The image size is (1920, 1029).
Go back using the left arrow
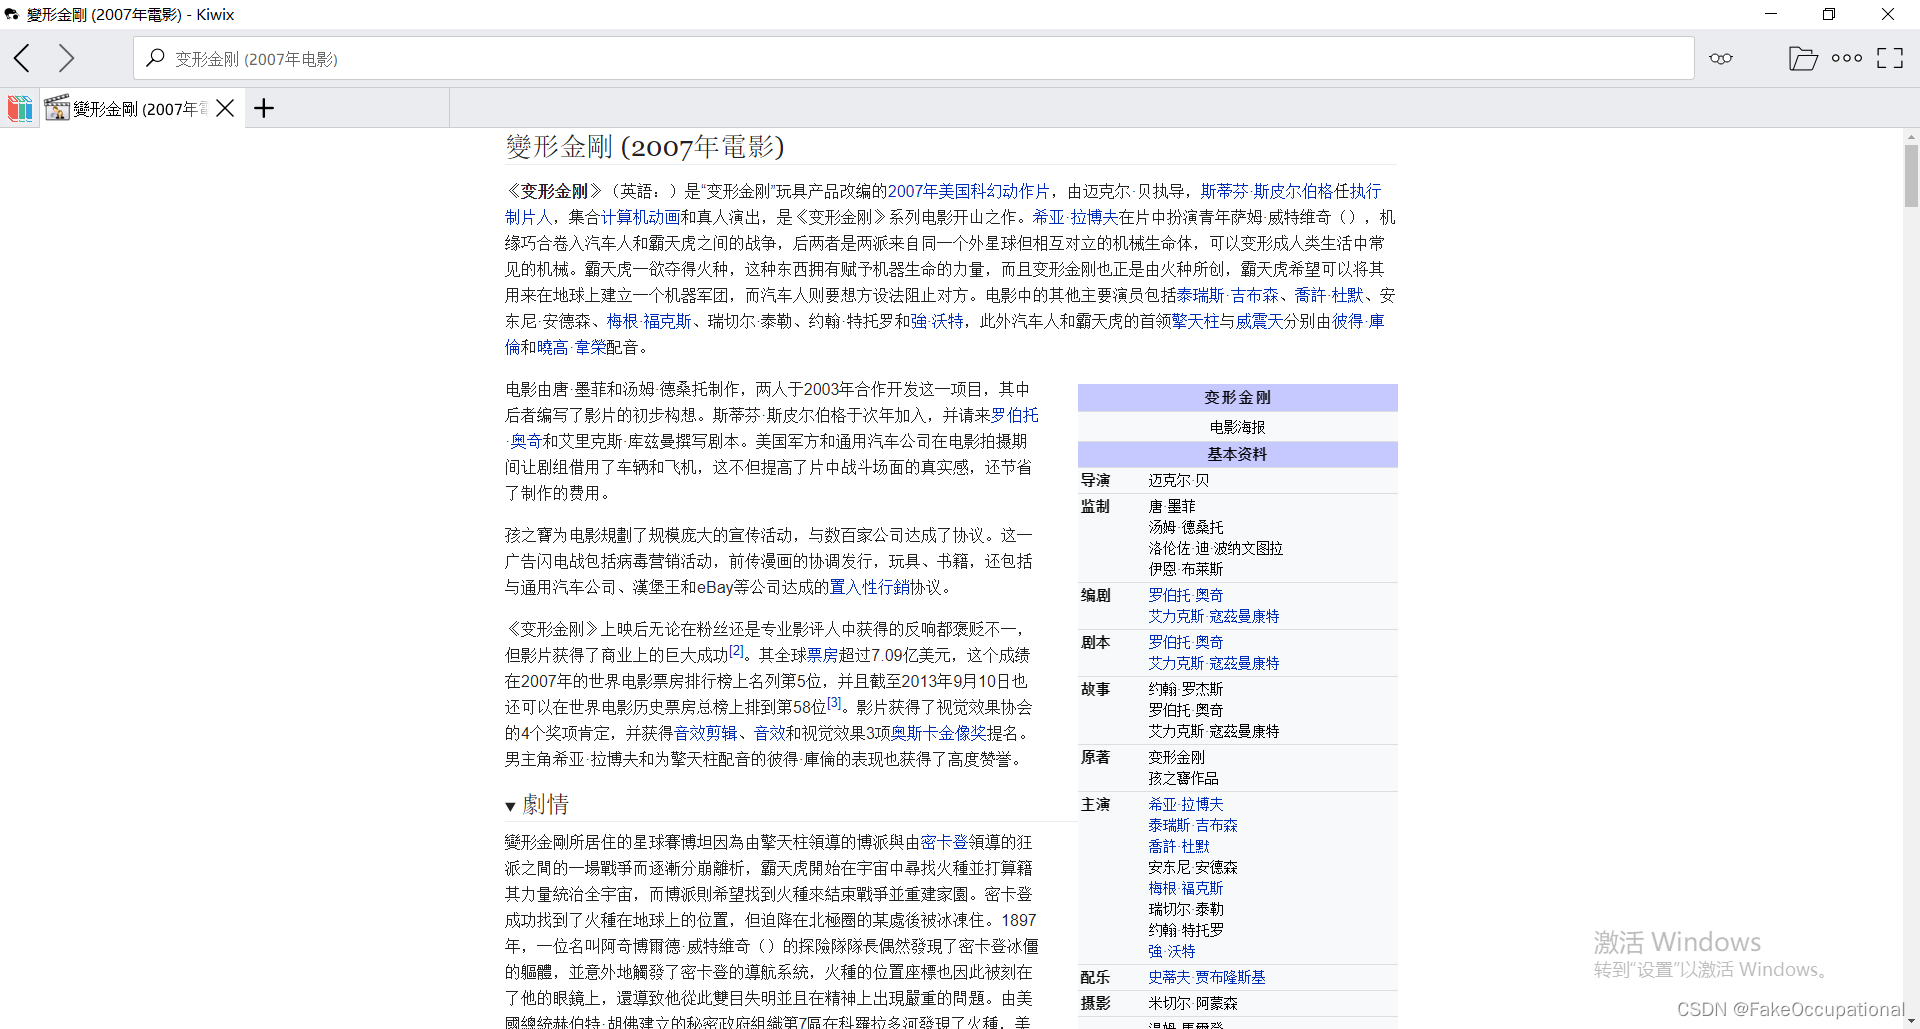coord(22,58)
